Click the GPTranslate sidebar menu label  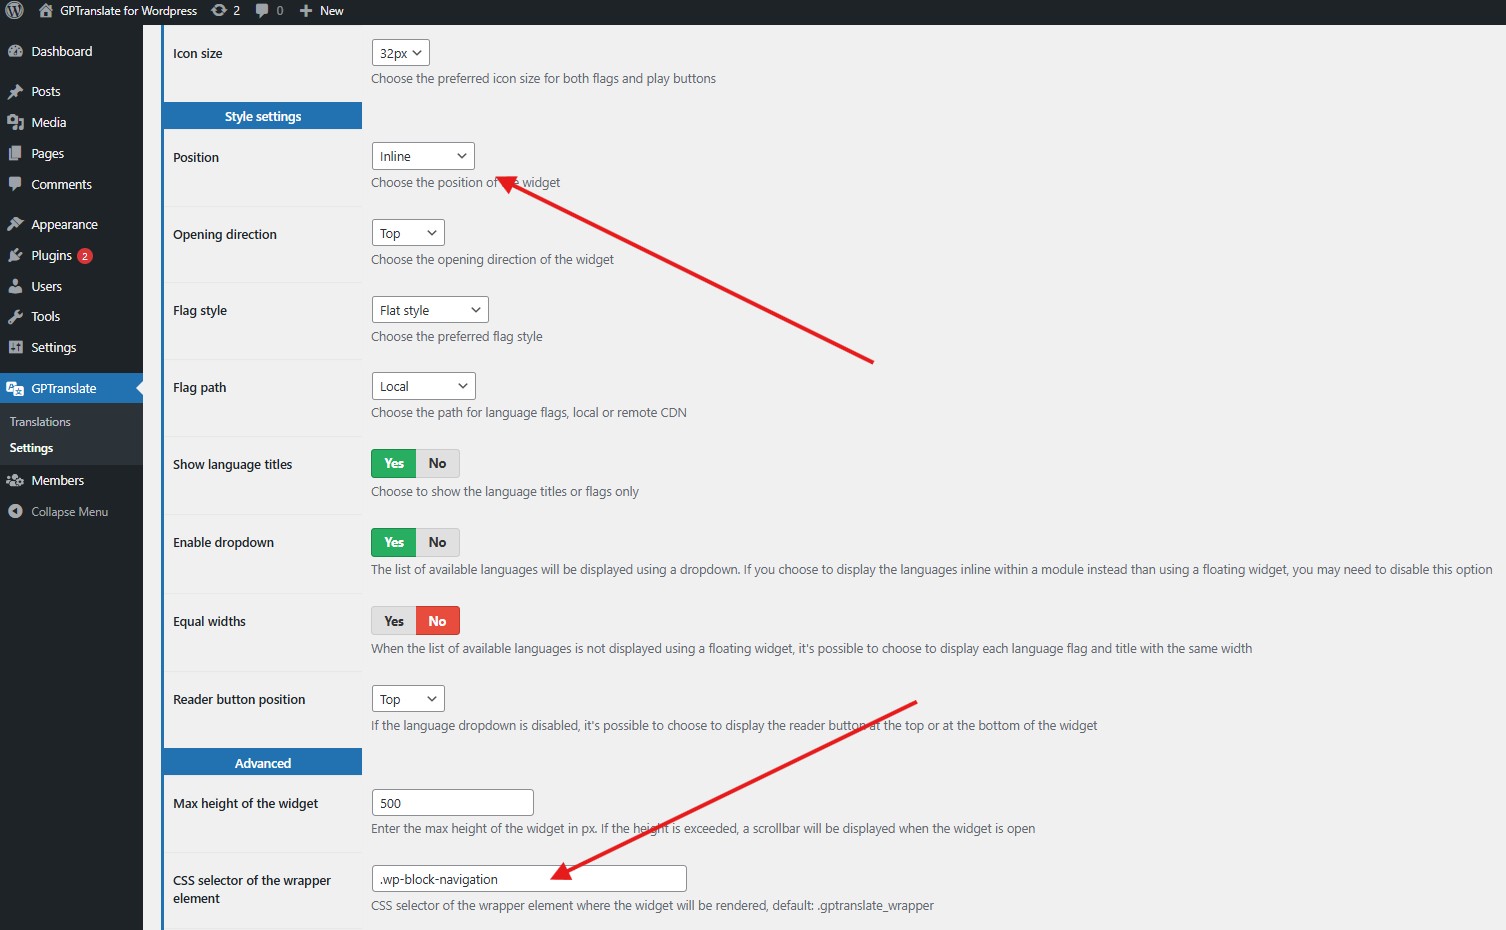(64, 388)
